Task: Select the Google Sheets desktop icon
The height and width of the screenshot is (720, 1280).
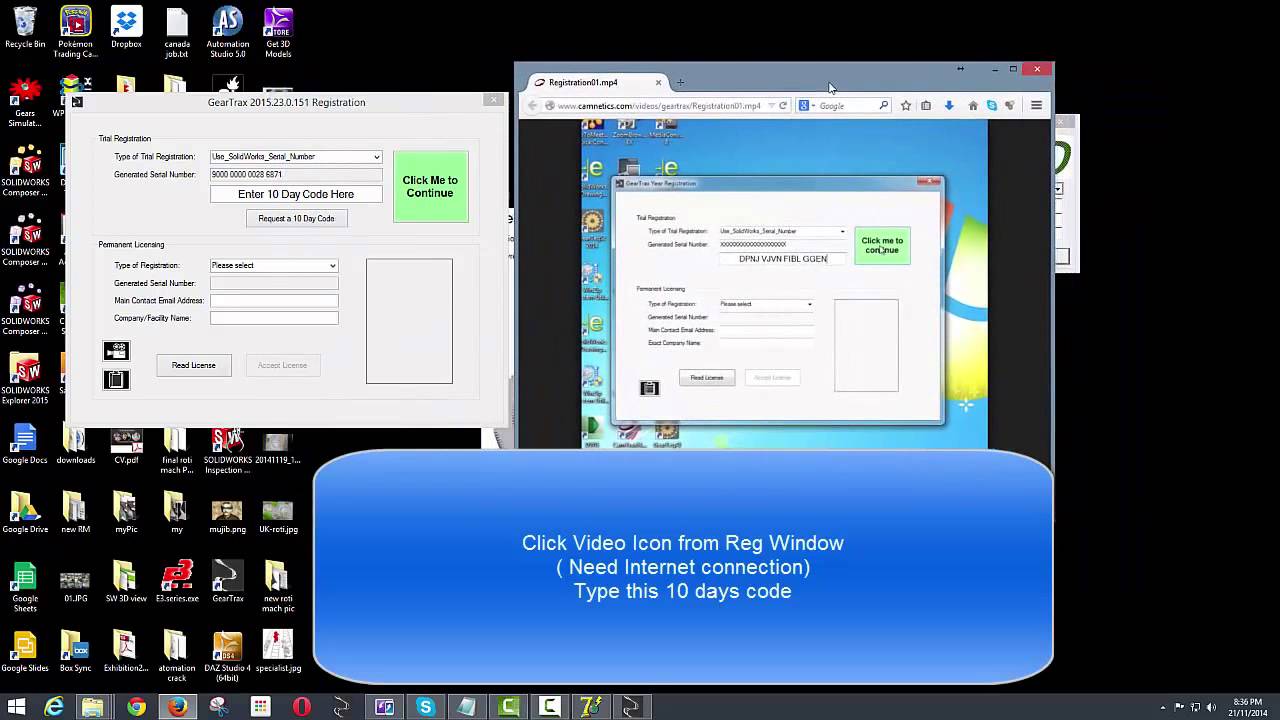Action: [25, 585]
